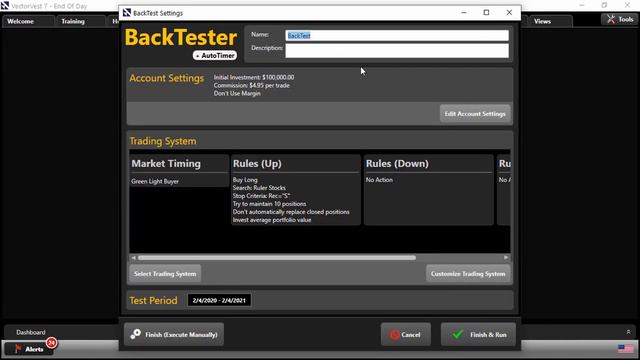
Task: Close the BackTest Settings dialog
Action: click(x=509, y=13)
